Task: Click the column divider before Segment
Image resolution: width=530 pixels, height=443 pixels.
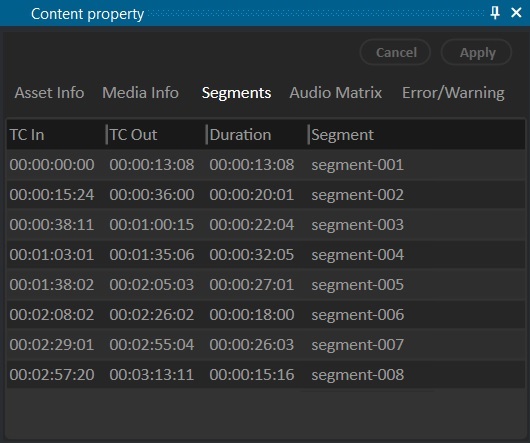Action: tap(308, 134)
